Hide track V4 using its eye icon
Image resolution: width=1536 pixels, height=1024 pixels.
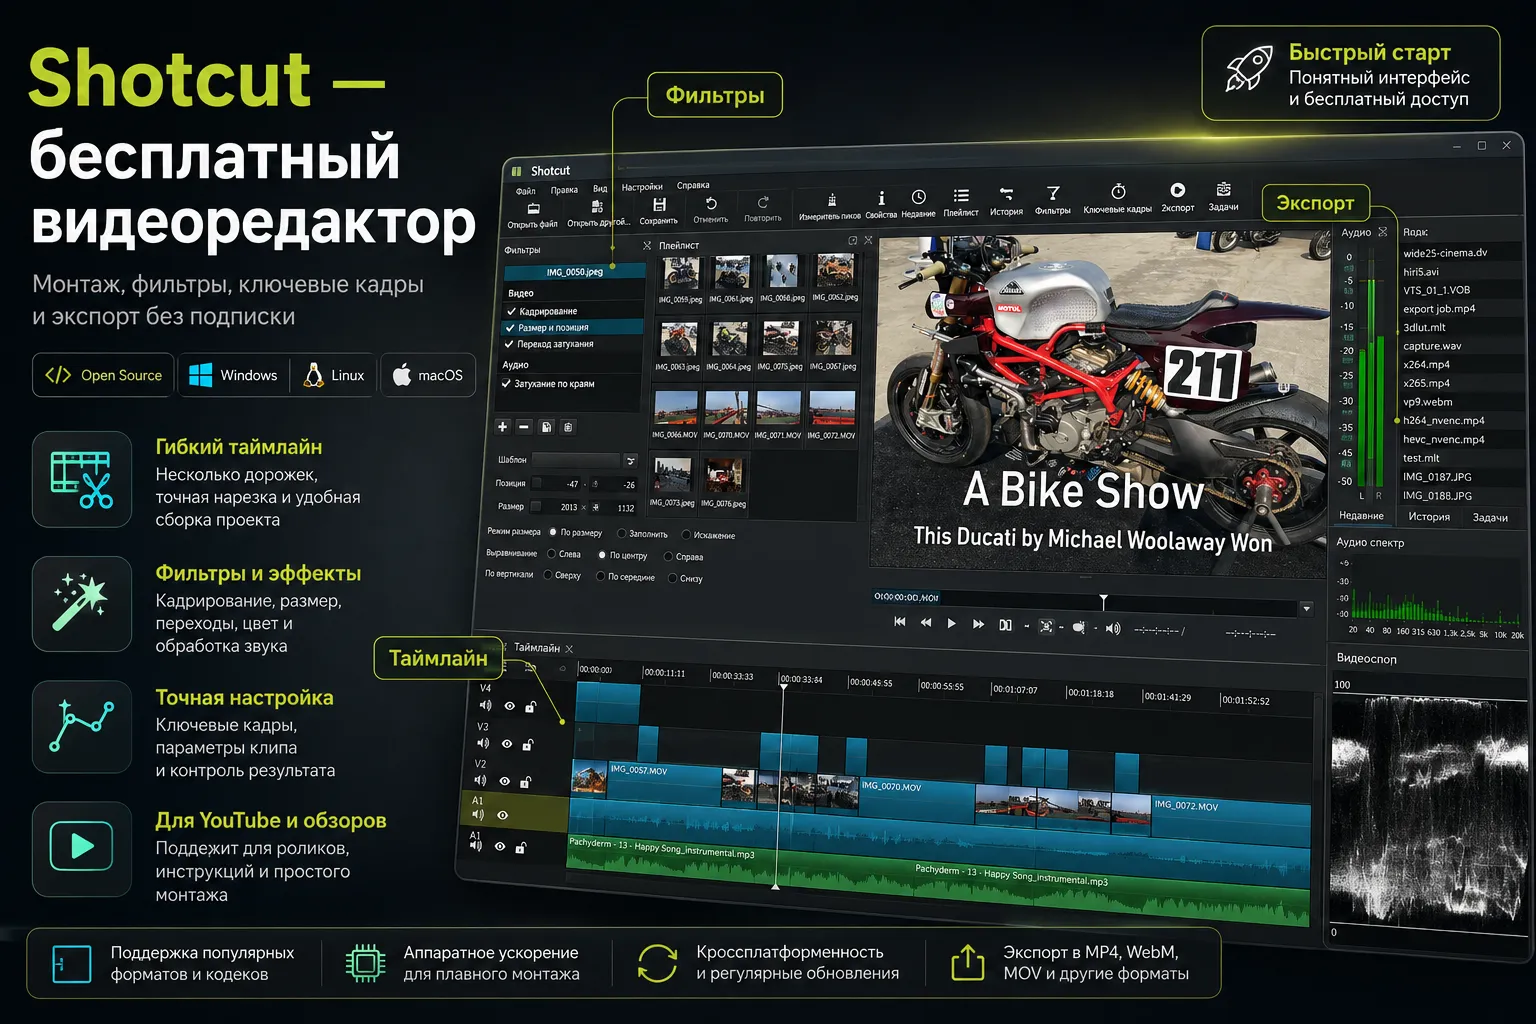click(x=509, y=706)
